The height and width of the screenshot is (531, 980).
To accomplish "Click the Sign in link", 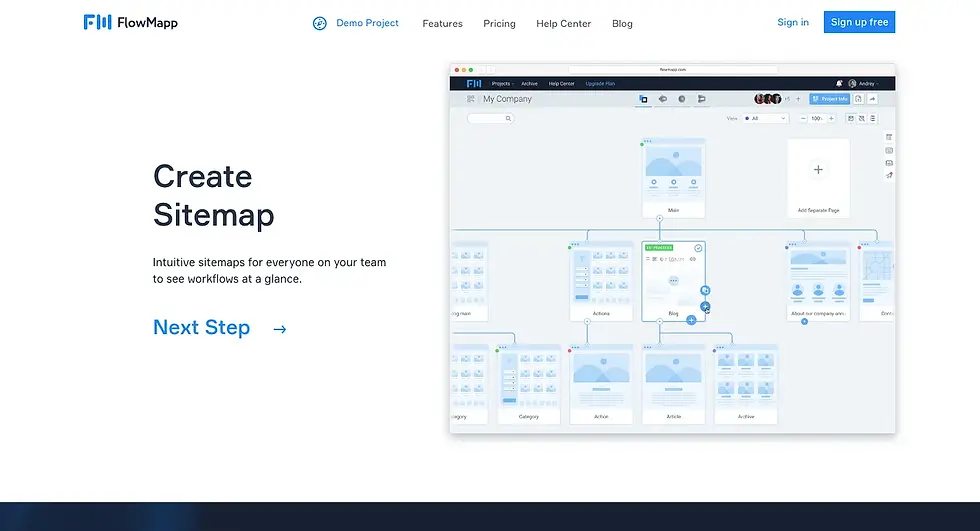I will click(x=792, y=22).
